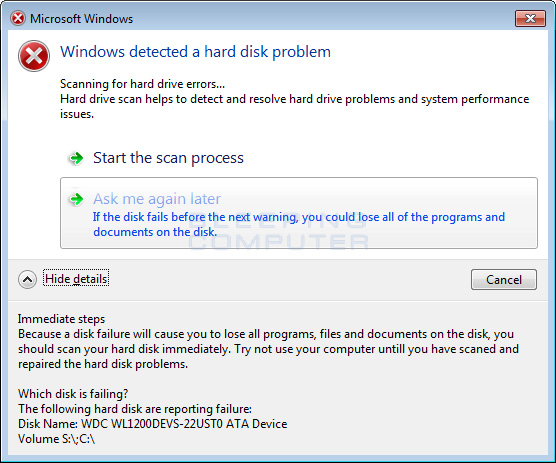Click green arrow beside Start the scan process

coord(76,158)
